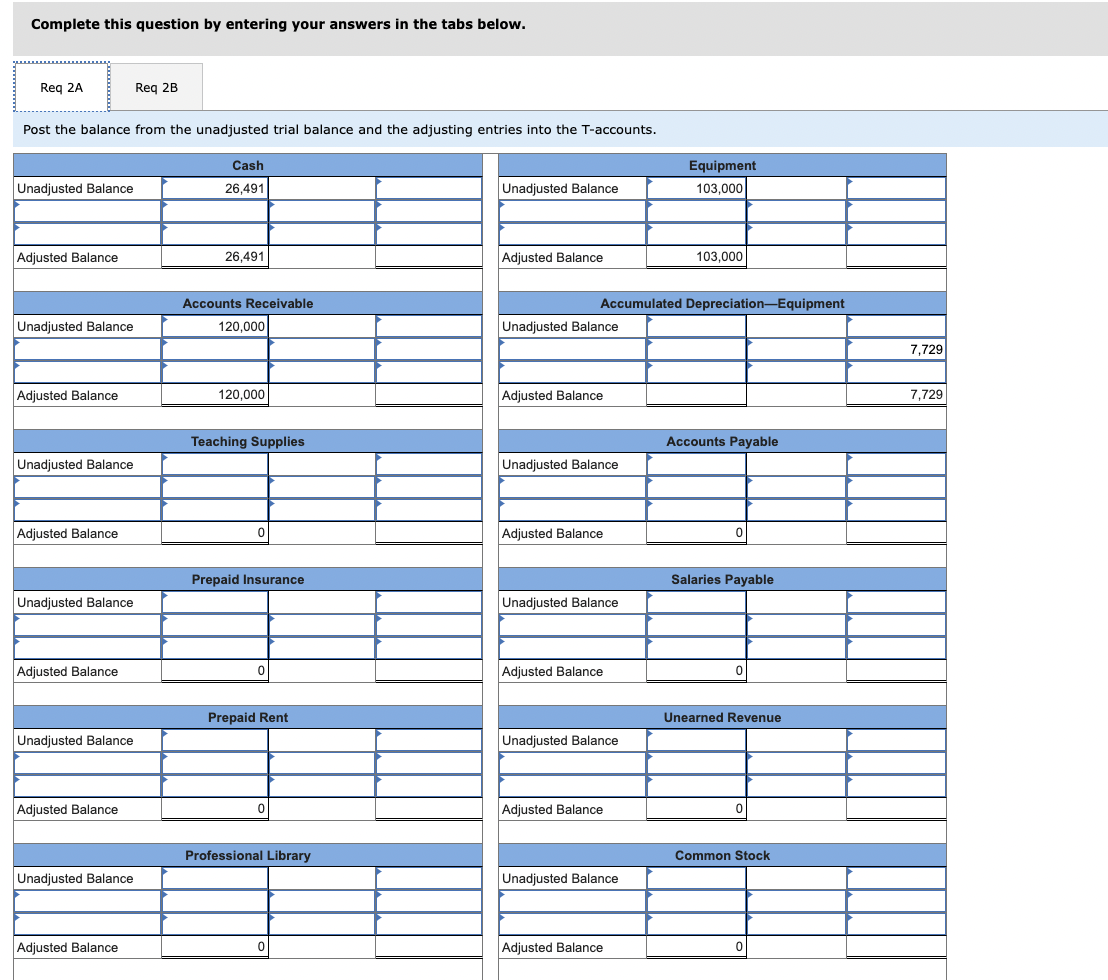1108x980 pixels.
Task: Click Prepaid Rent unadjusted balance debit field
Action: pyautogui.click(x=215, y=740)
